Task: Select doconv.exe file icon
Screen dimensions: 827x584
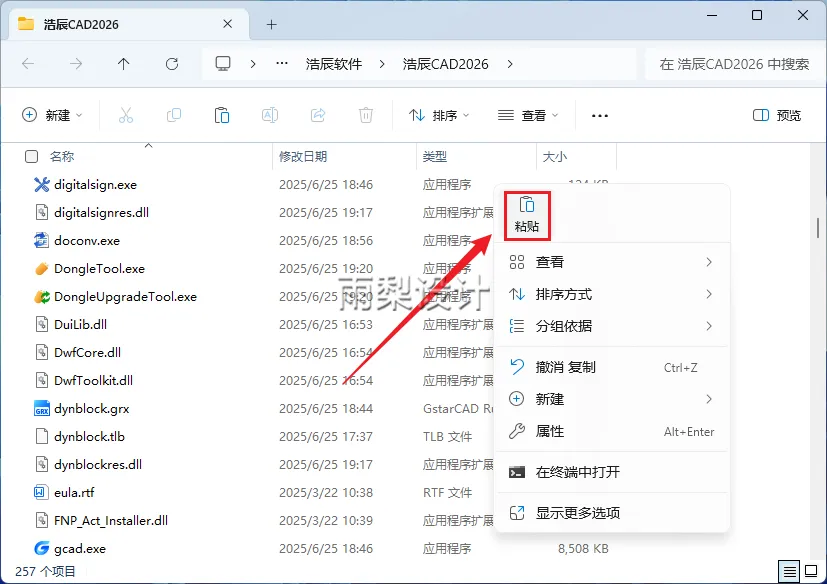Action: [42, 241]
